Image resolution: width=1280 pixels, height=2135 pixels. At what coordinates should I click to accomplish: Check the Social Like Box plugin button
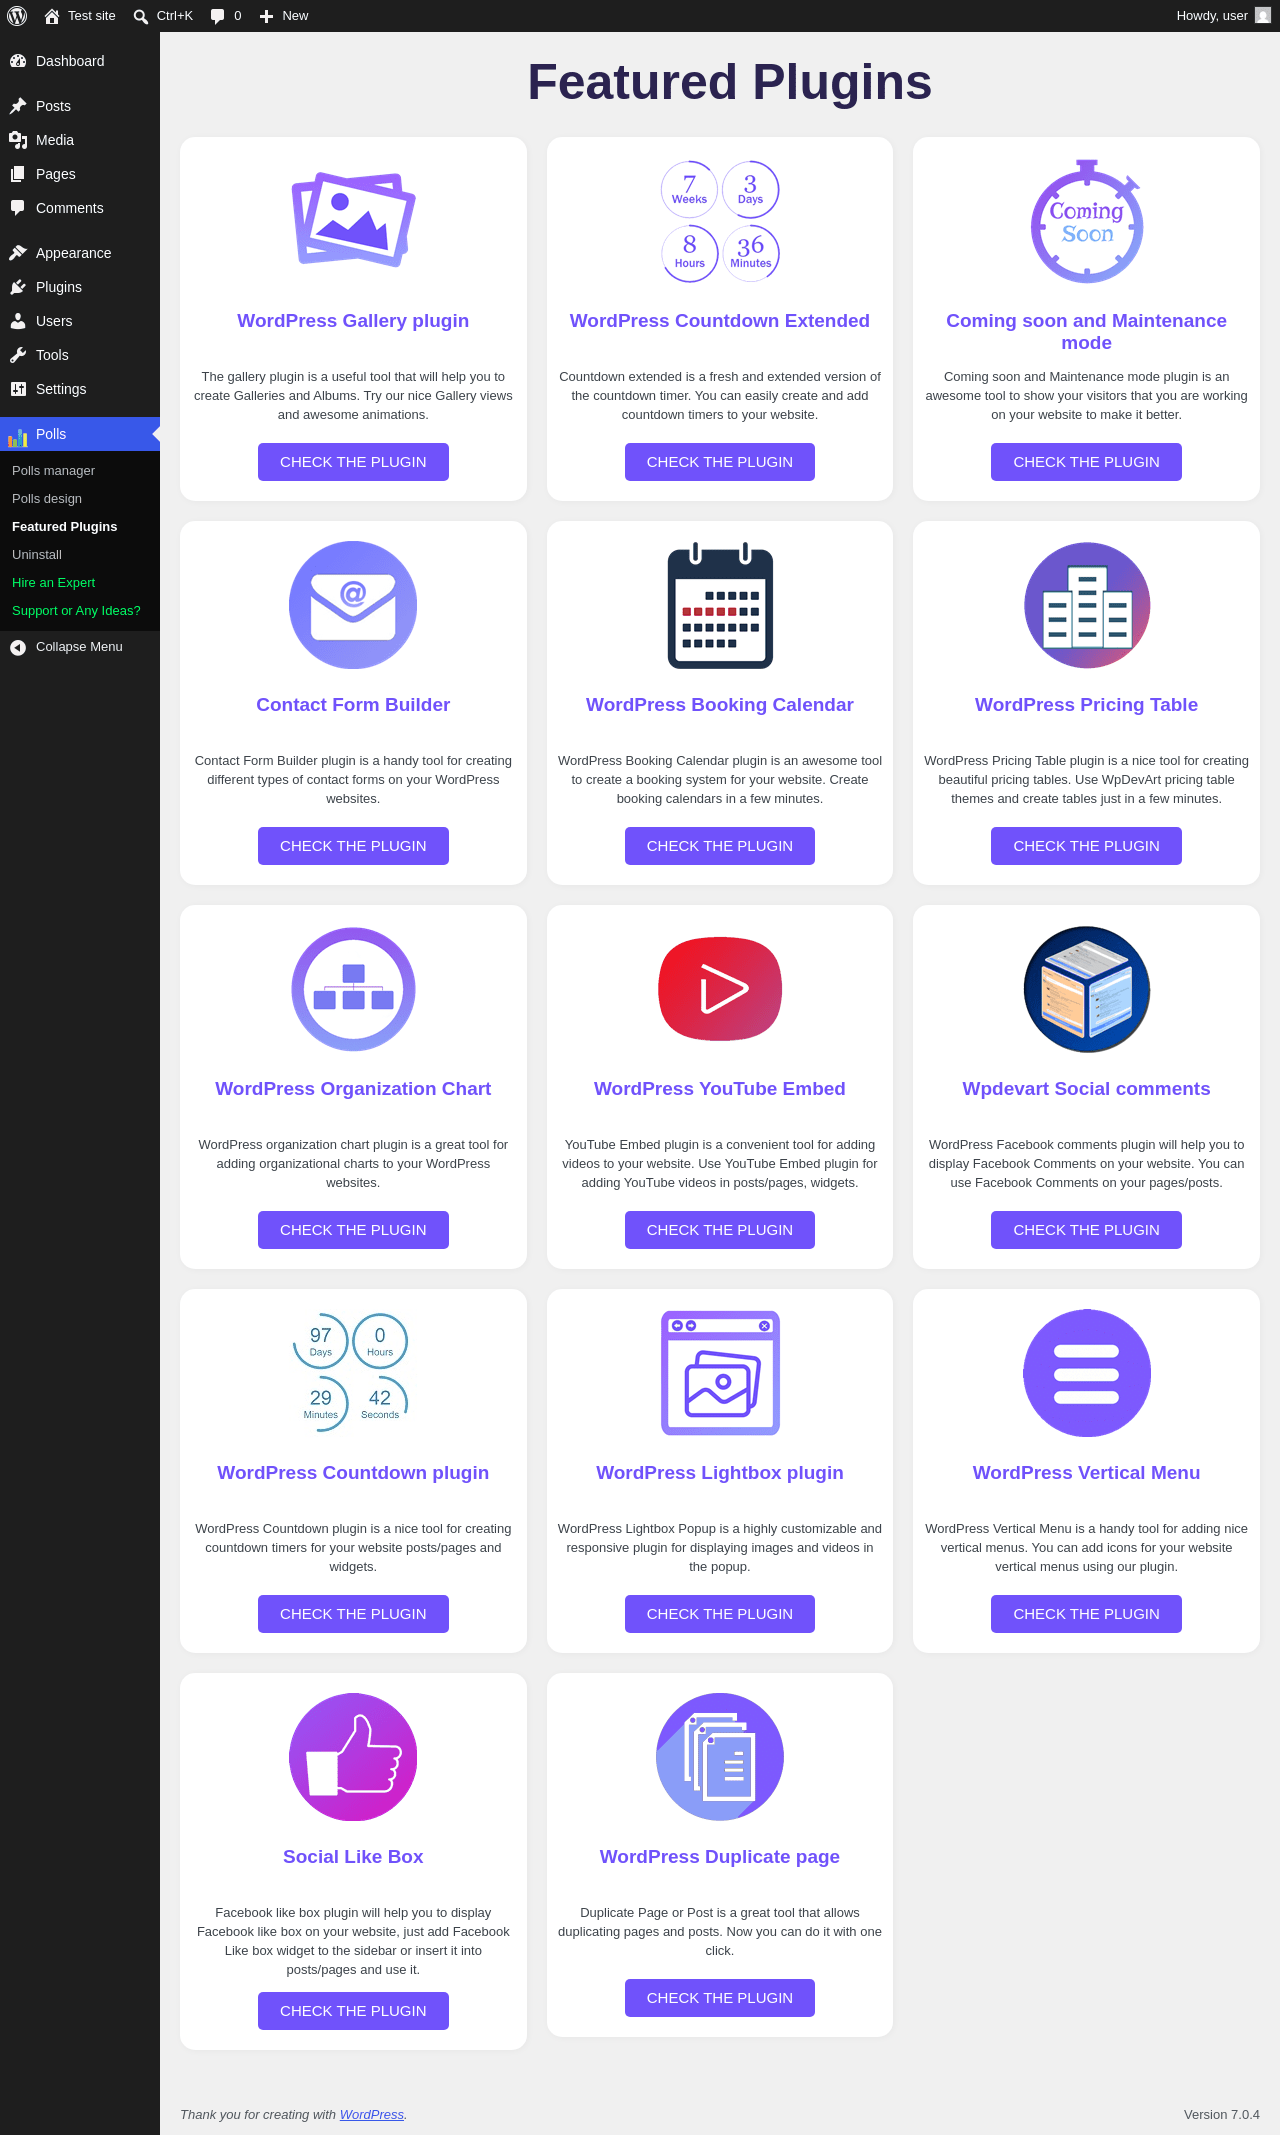point(353,2011)
